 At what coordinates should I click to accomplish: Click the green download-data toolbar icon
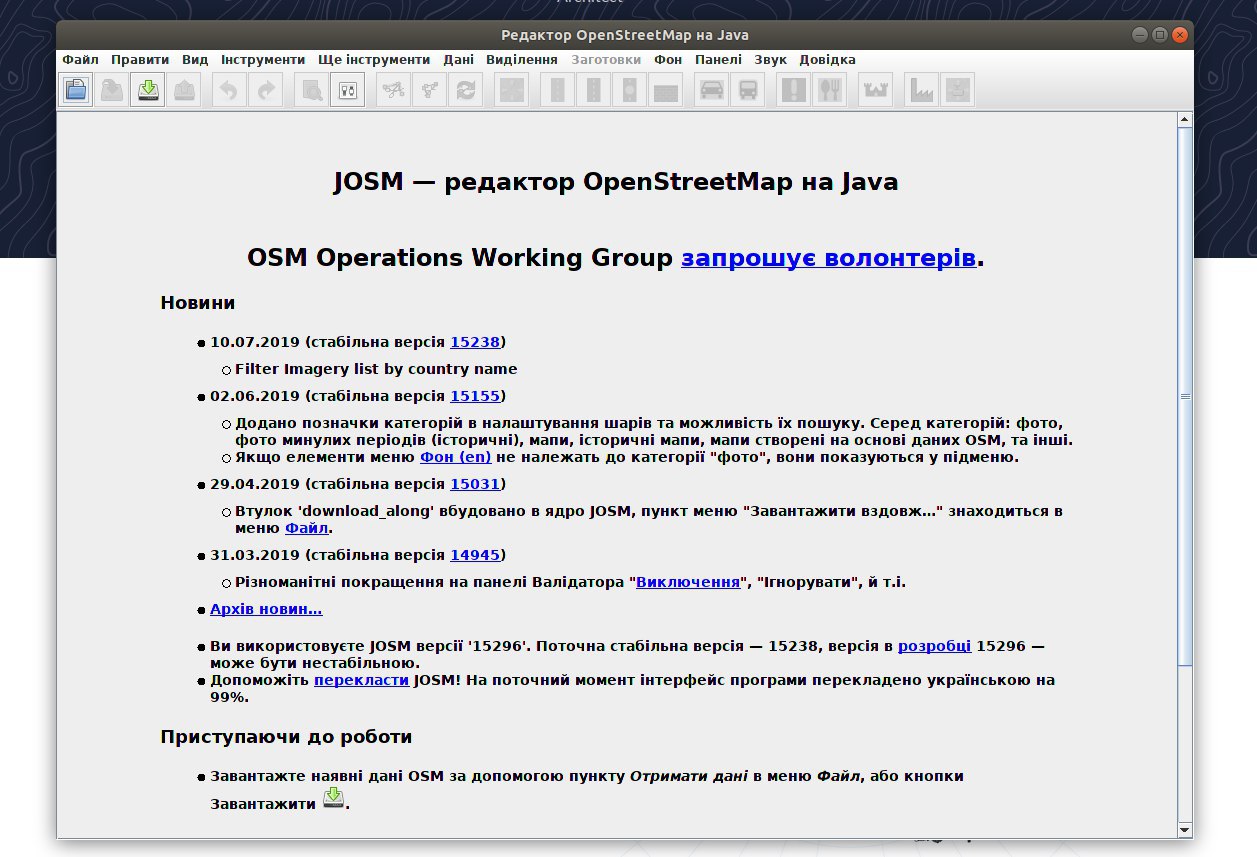[x=148, y=90]
